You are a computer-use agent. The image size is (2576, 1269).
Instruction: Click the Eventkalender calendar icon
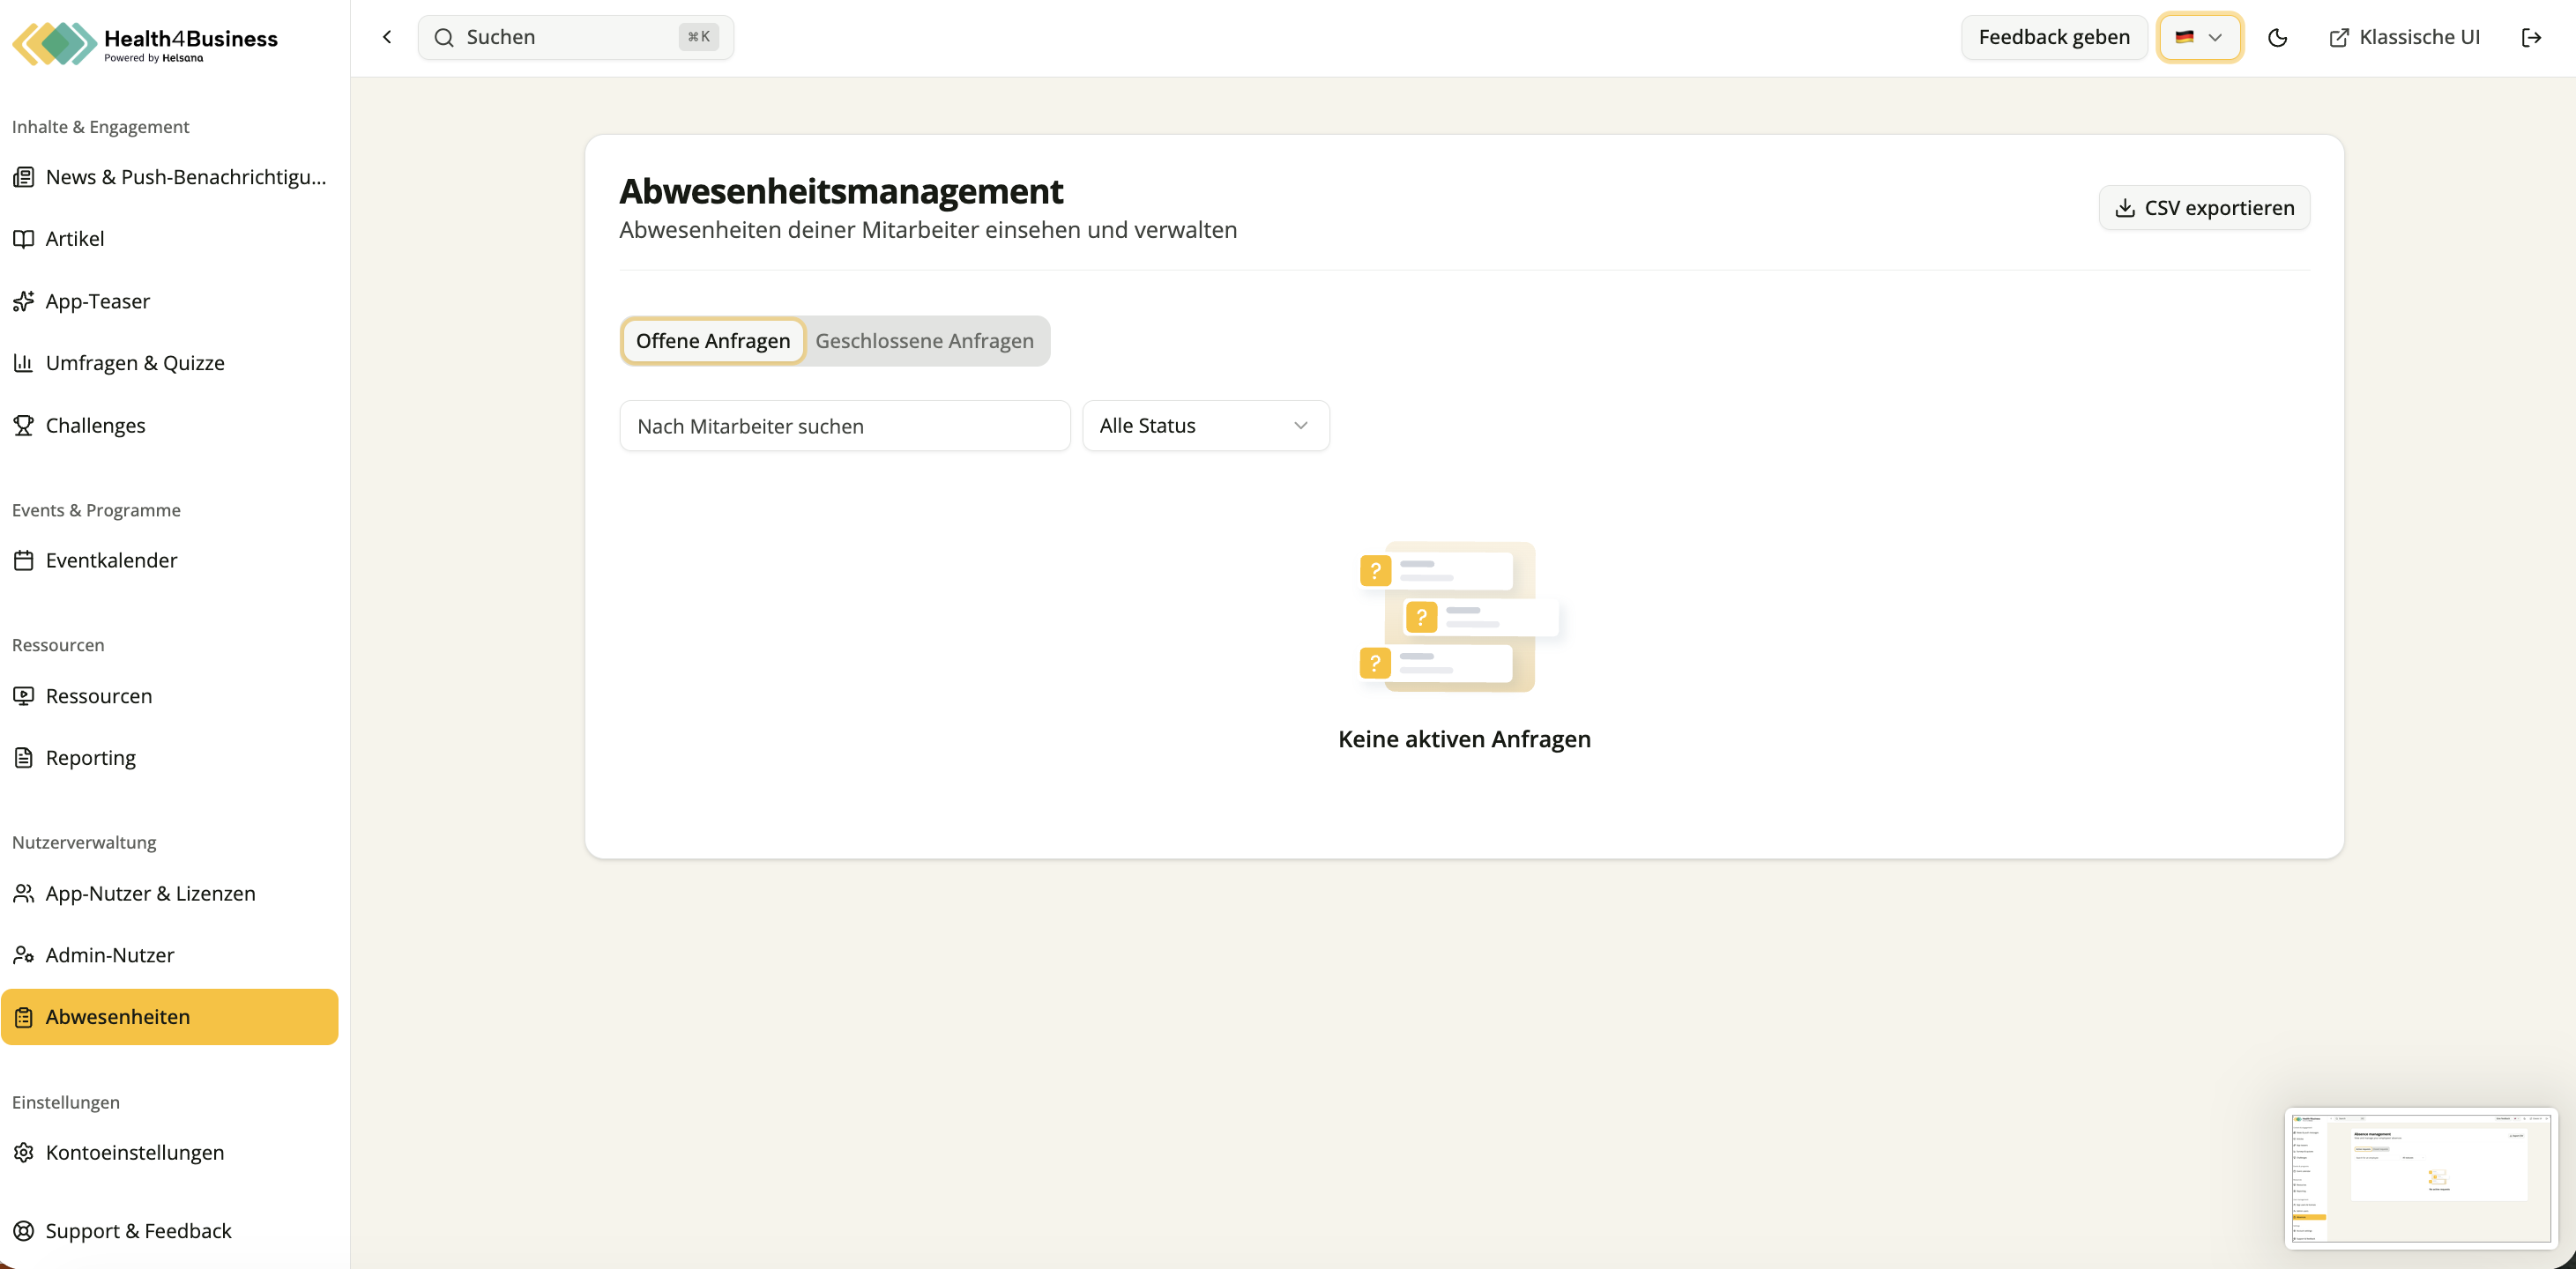[24, 561]
